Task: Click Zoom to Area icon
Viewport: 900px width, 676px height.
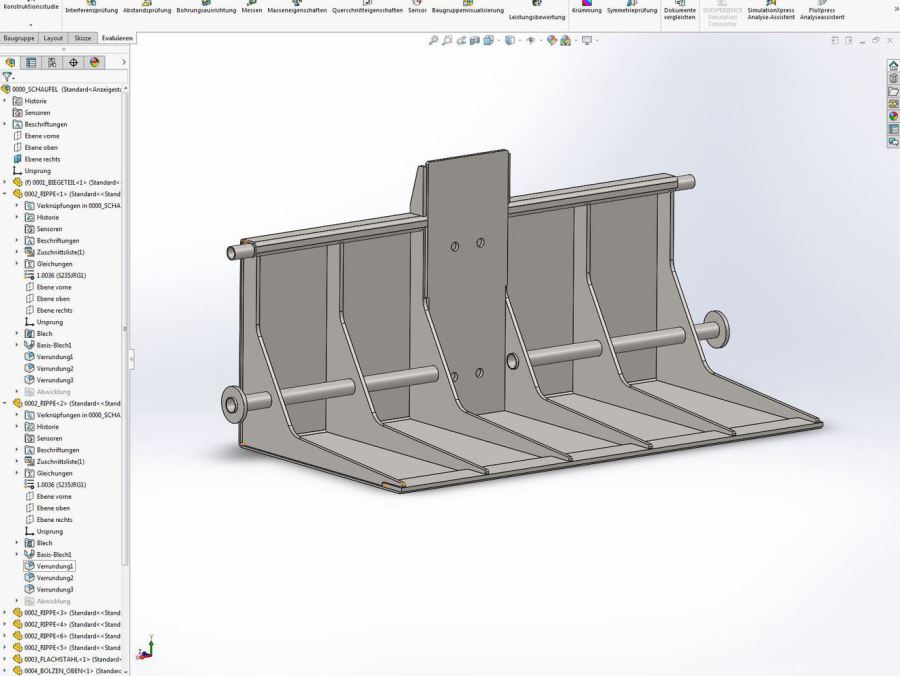Action: pyautogui.click(x=447, y=40)
